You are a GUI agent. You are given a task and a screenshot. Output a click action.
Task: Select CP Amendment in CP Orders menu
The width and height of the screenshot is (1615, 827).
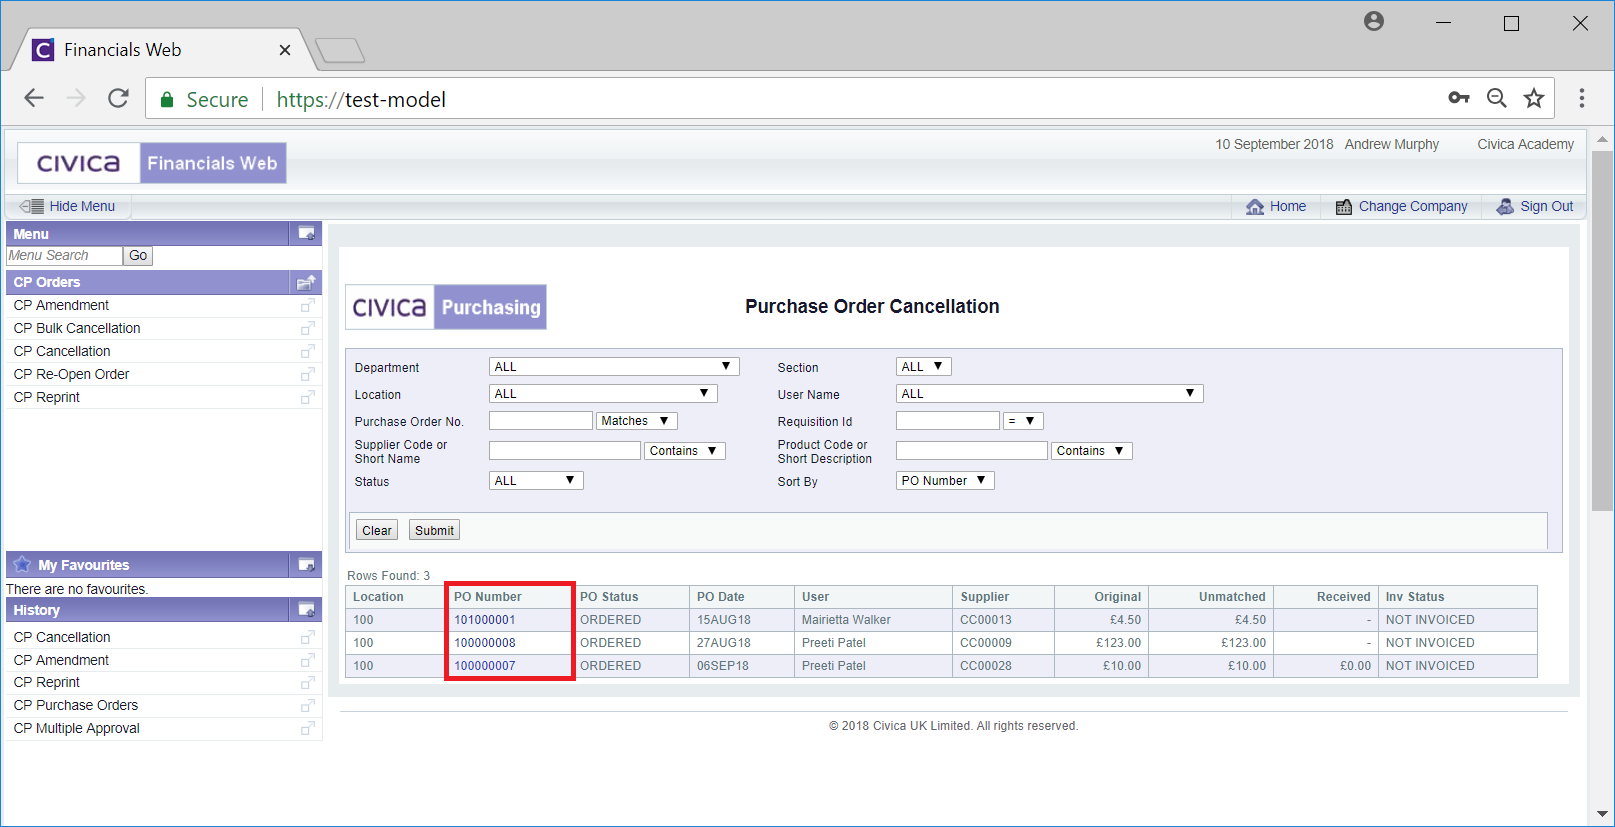click(x=61, y=305)
